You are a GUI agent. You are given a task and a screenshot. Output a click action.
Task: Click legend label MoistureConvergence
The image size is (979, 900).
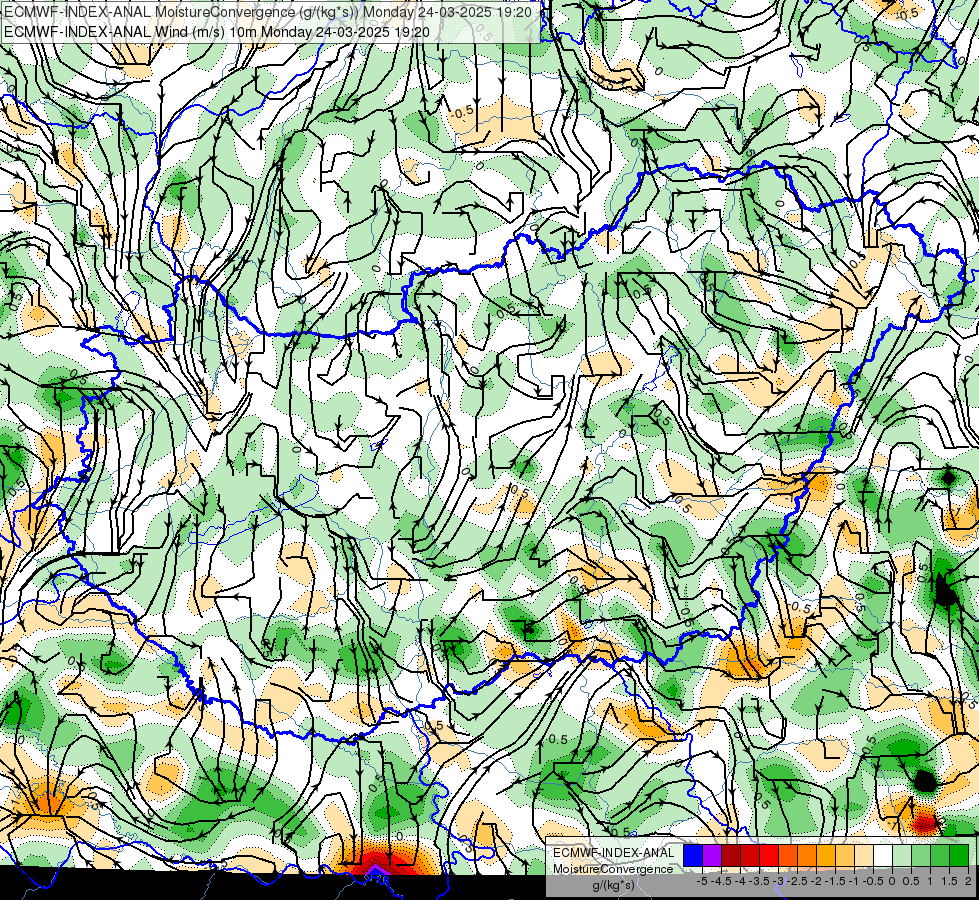(613, 869)
